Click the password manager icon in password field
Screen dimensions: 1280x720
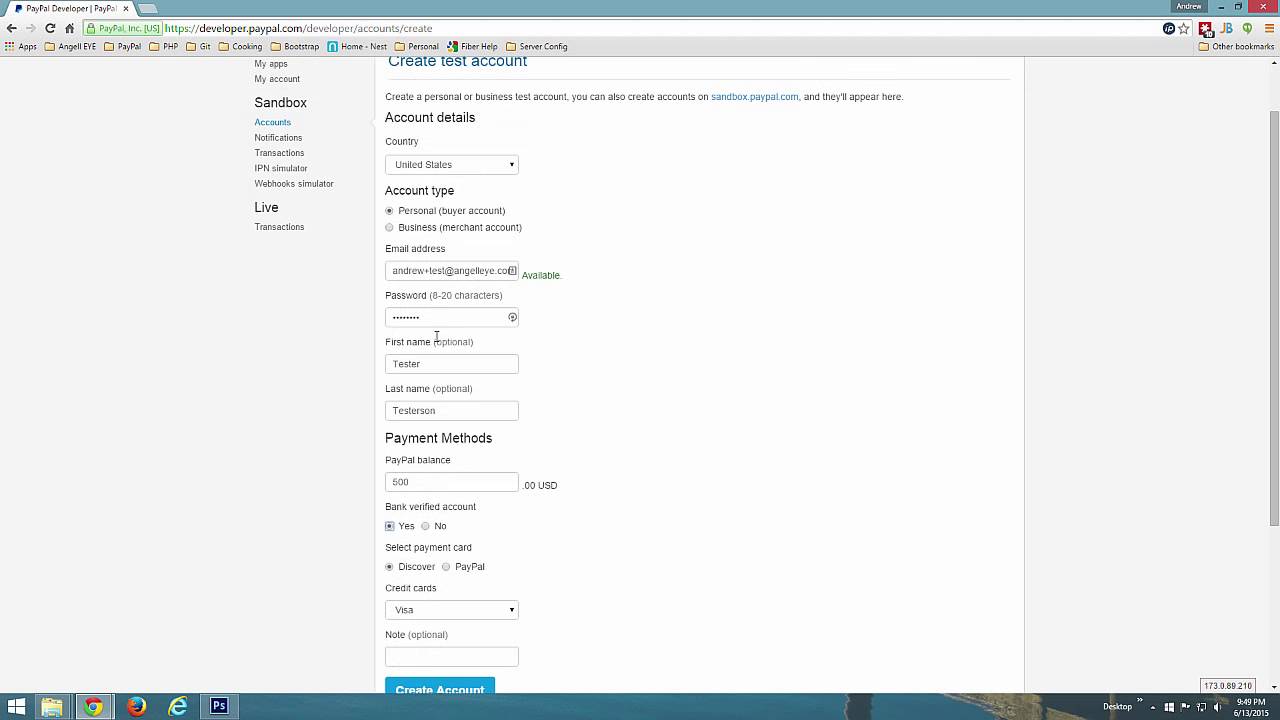[x=512, y=317]
